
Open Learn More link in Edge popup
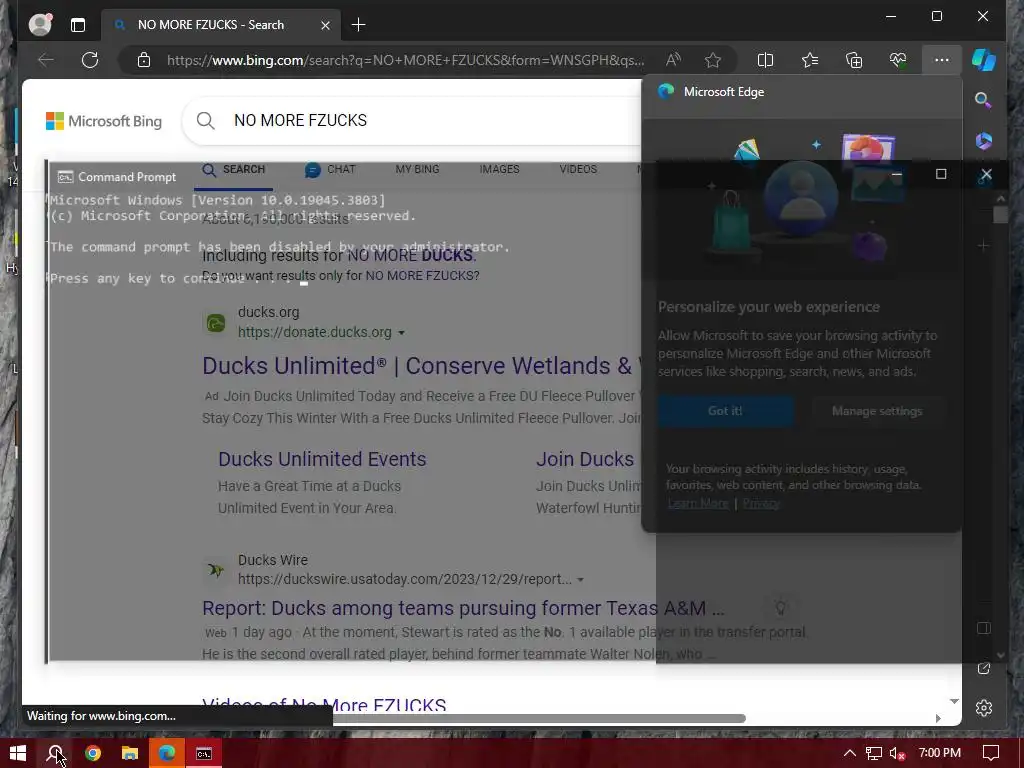(697, 503)
